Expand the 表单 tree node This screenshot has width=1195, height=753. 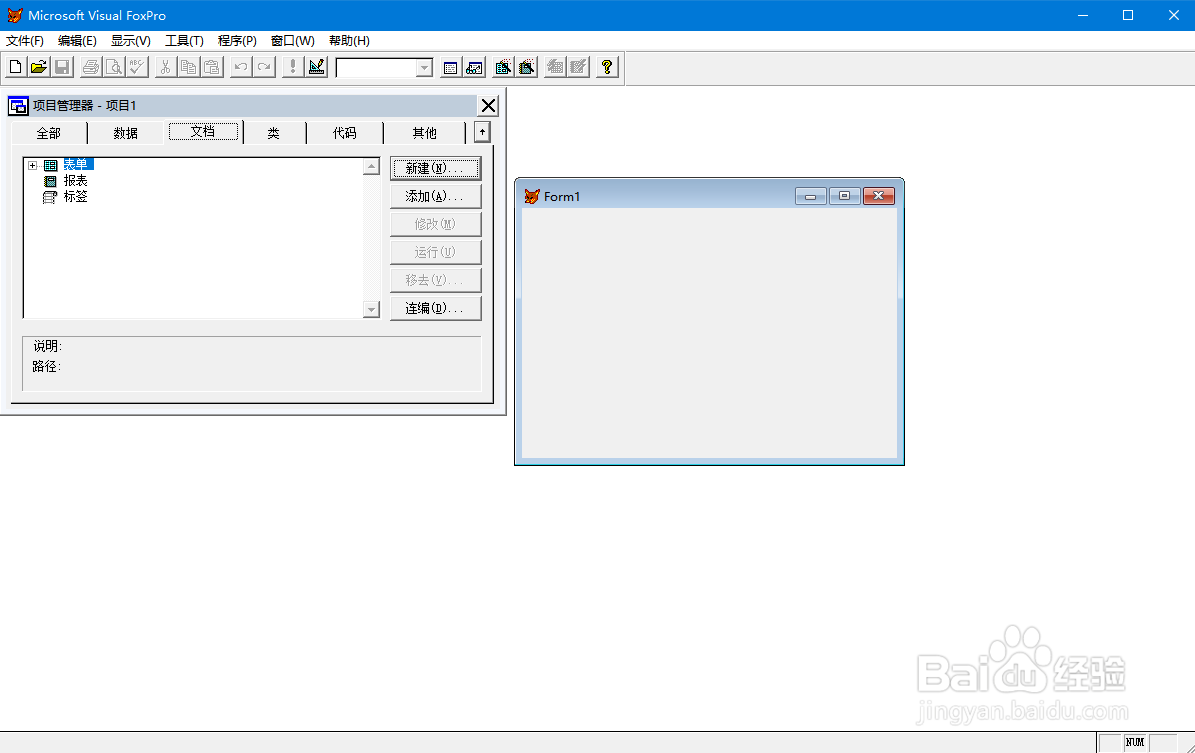coord(33,165)
